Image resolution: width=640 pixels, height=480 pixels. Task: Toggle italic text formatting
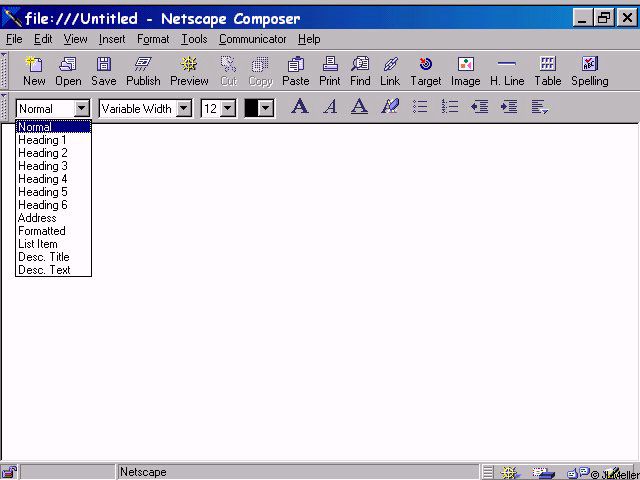(x=330, y=107)
